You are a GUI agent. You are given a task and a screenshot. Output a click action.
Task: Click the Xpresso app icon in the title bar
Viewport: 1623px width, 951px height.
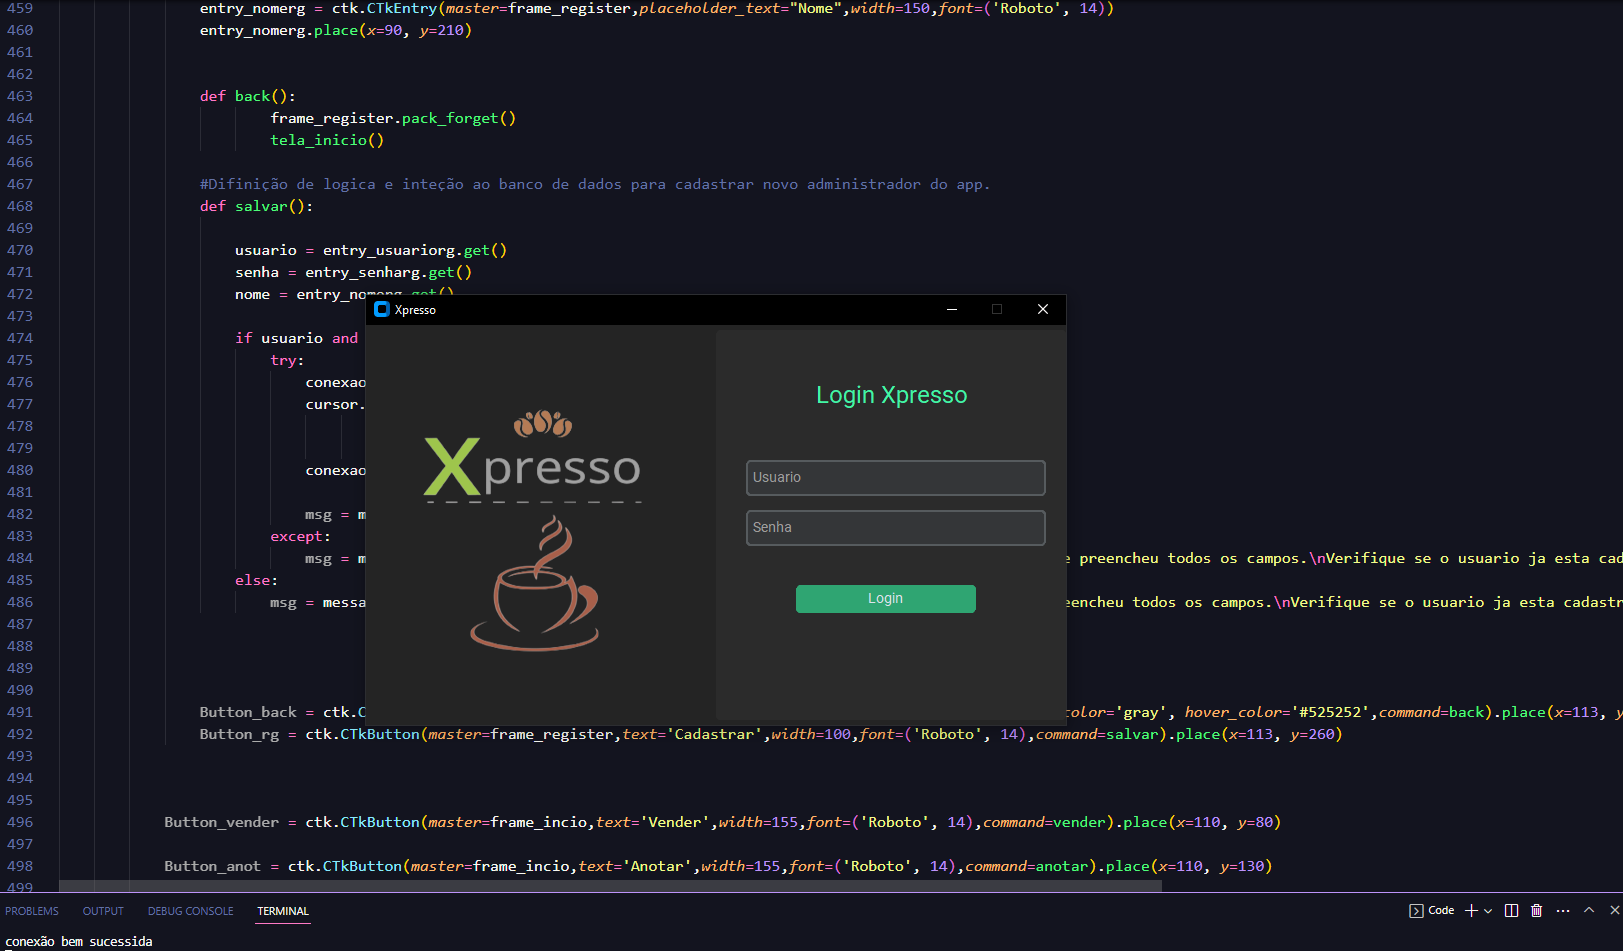click(382, 310)
